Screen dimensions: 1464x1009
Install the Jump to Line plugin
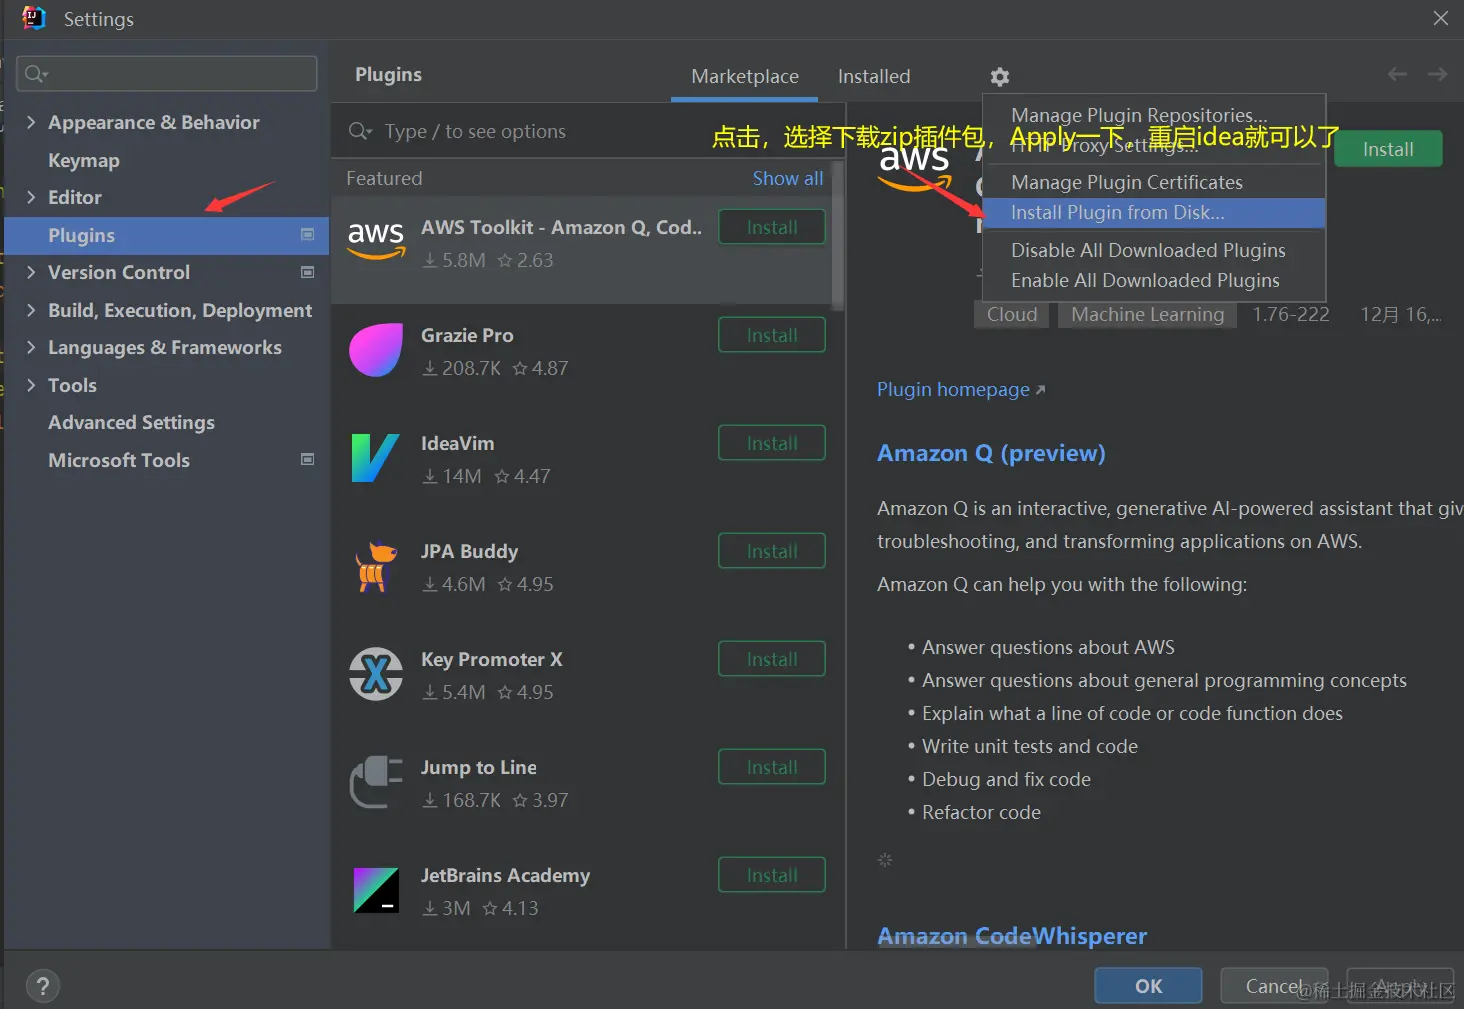[772, 767]
